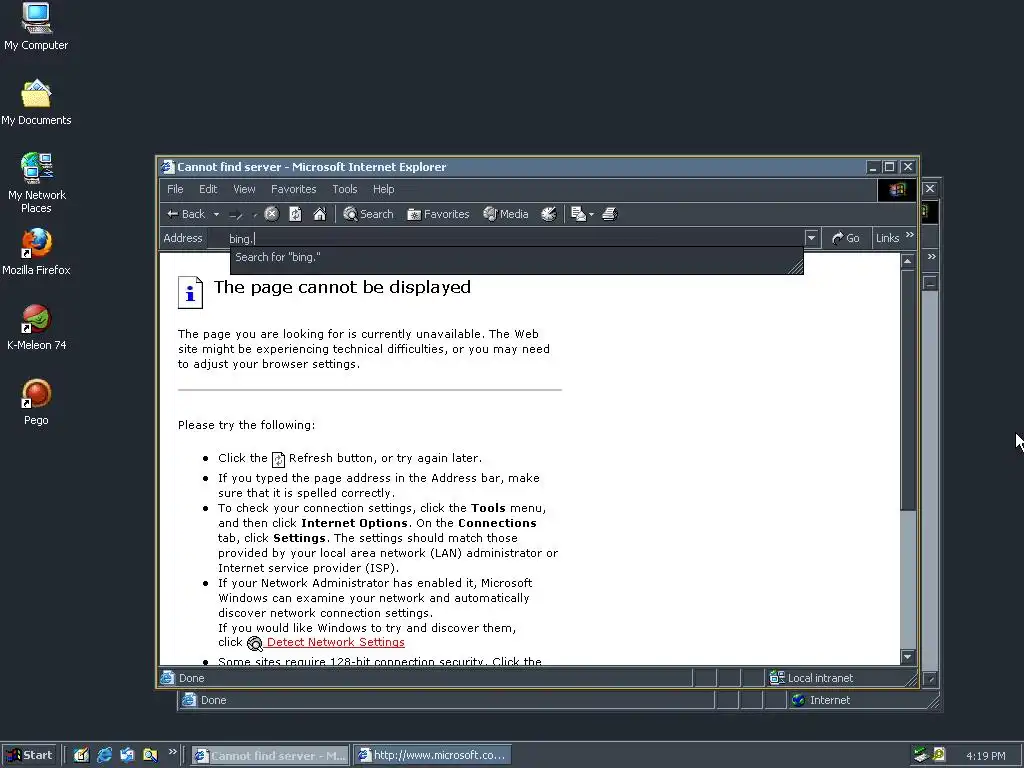Open the Edit menu
This screenshot has width=1024, height=768.
point(208,189)
